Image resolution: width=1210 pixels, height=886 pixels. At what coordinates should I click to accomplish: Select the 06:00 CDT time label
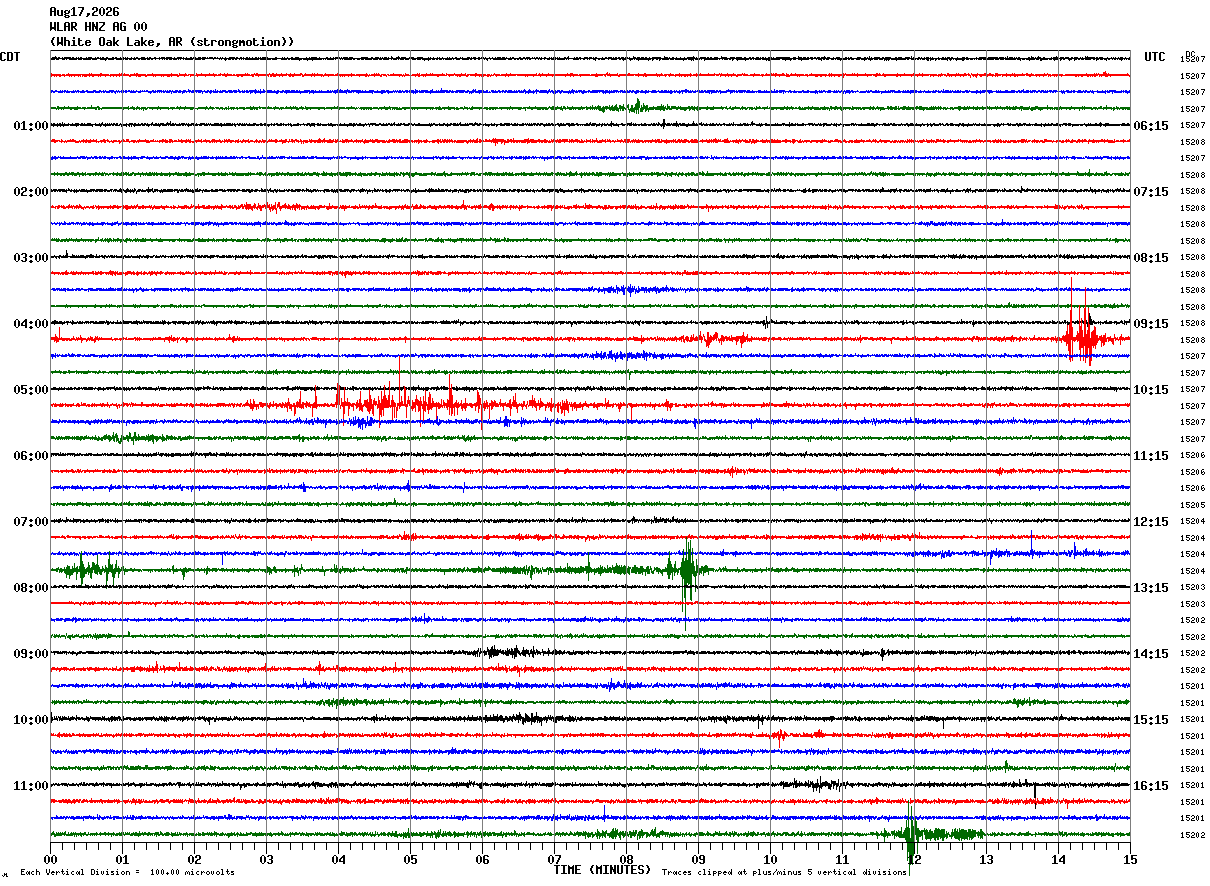[x=31, y=456]
